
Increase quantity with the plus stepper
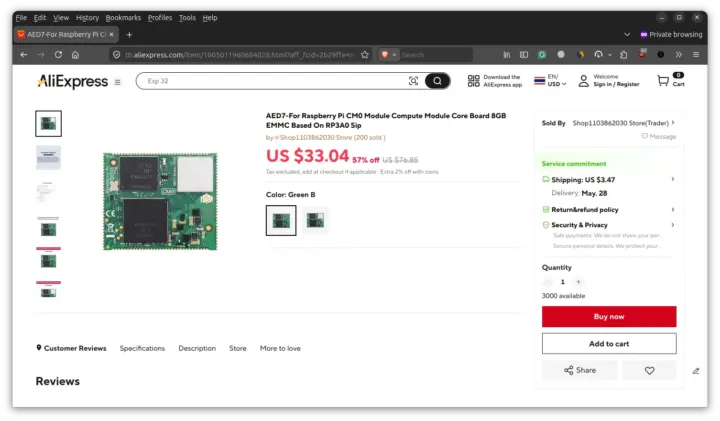(578, 282)
